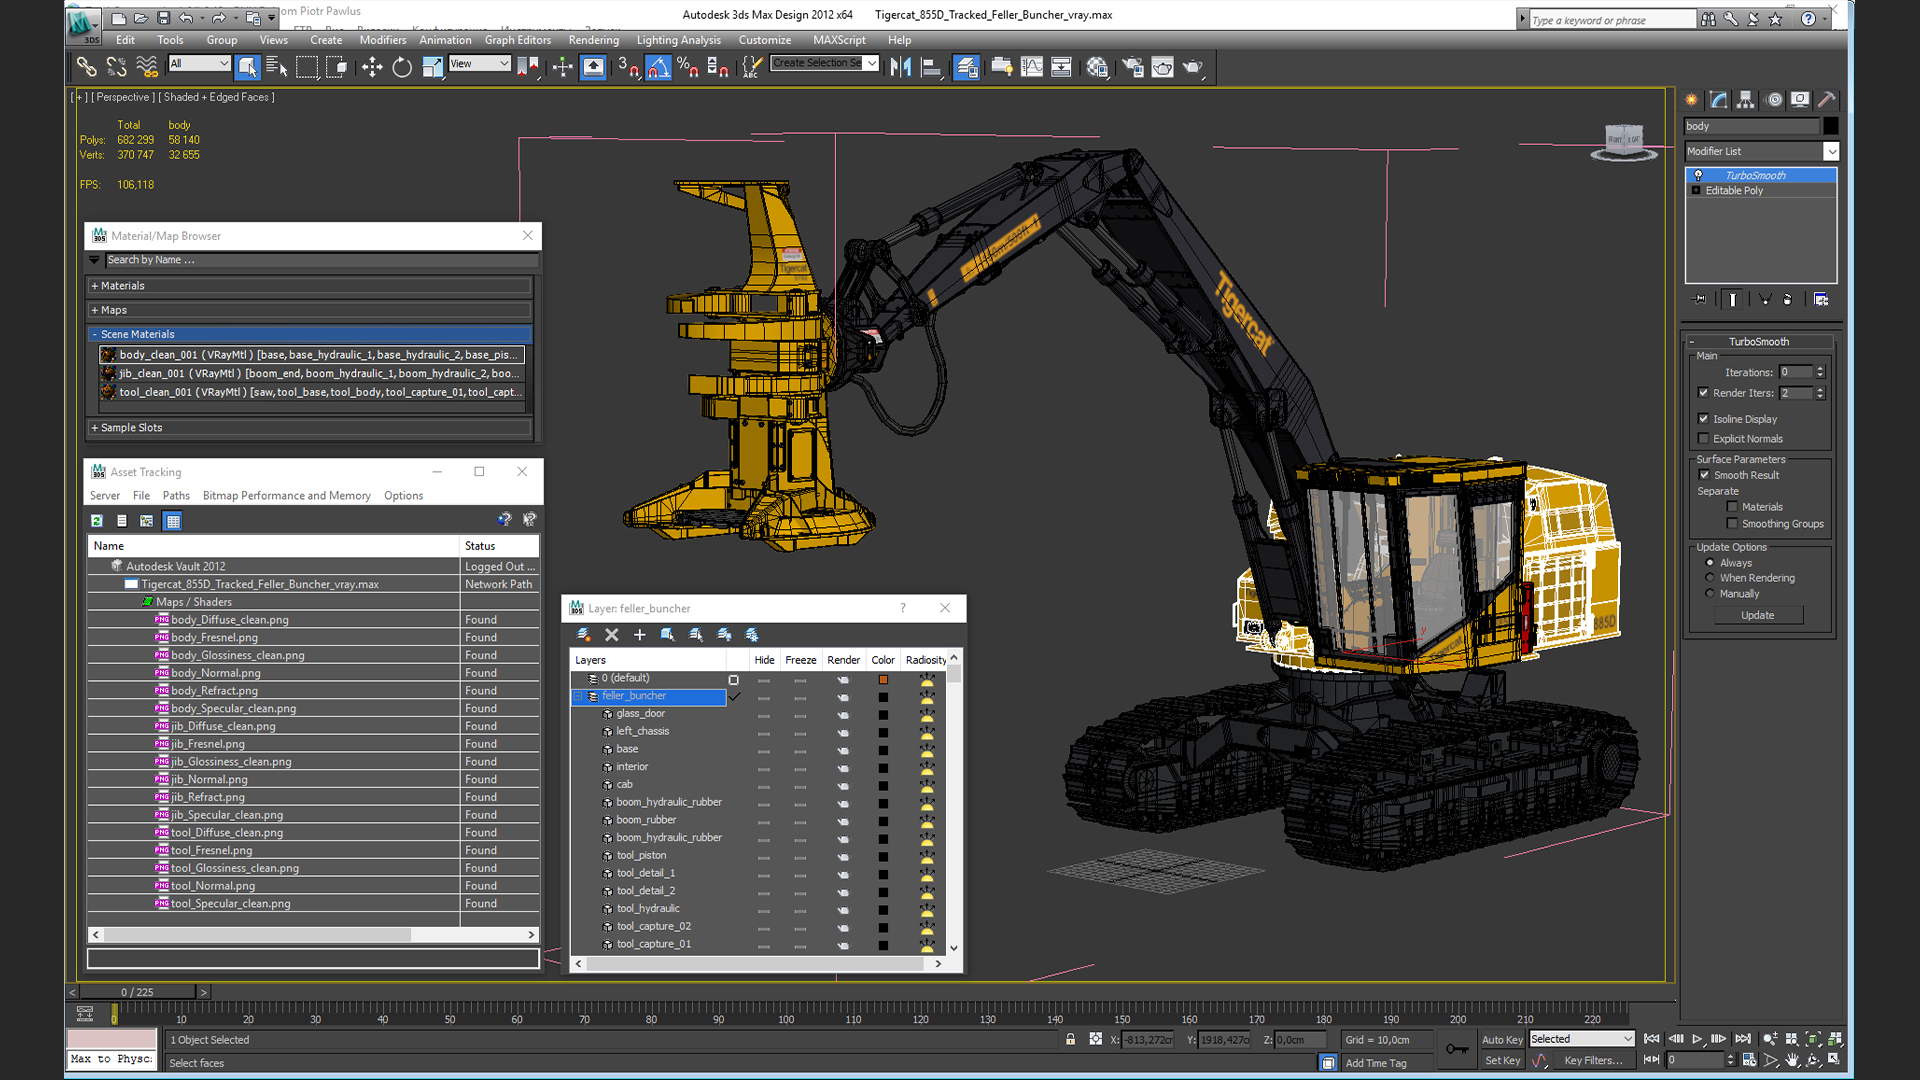Click Create New Layer in Layer dialog
1920x1080 pixels.
584,634
